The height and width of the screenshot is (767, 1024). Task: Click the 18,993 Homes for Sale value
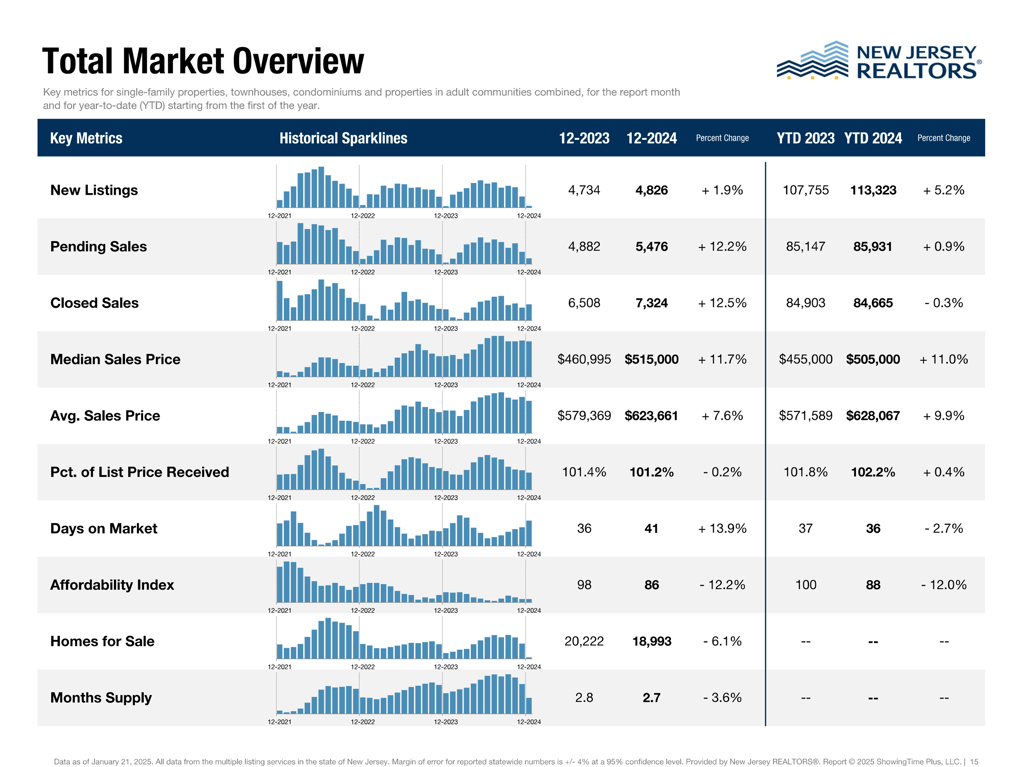(651, 642)
